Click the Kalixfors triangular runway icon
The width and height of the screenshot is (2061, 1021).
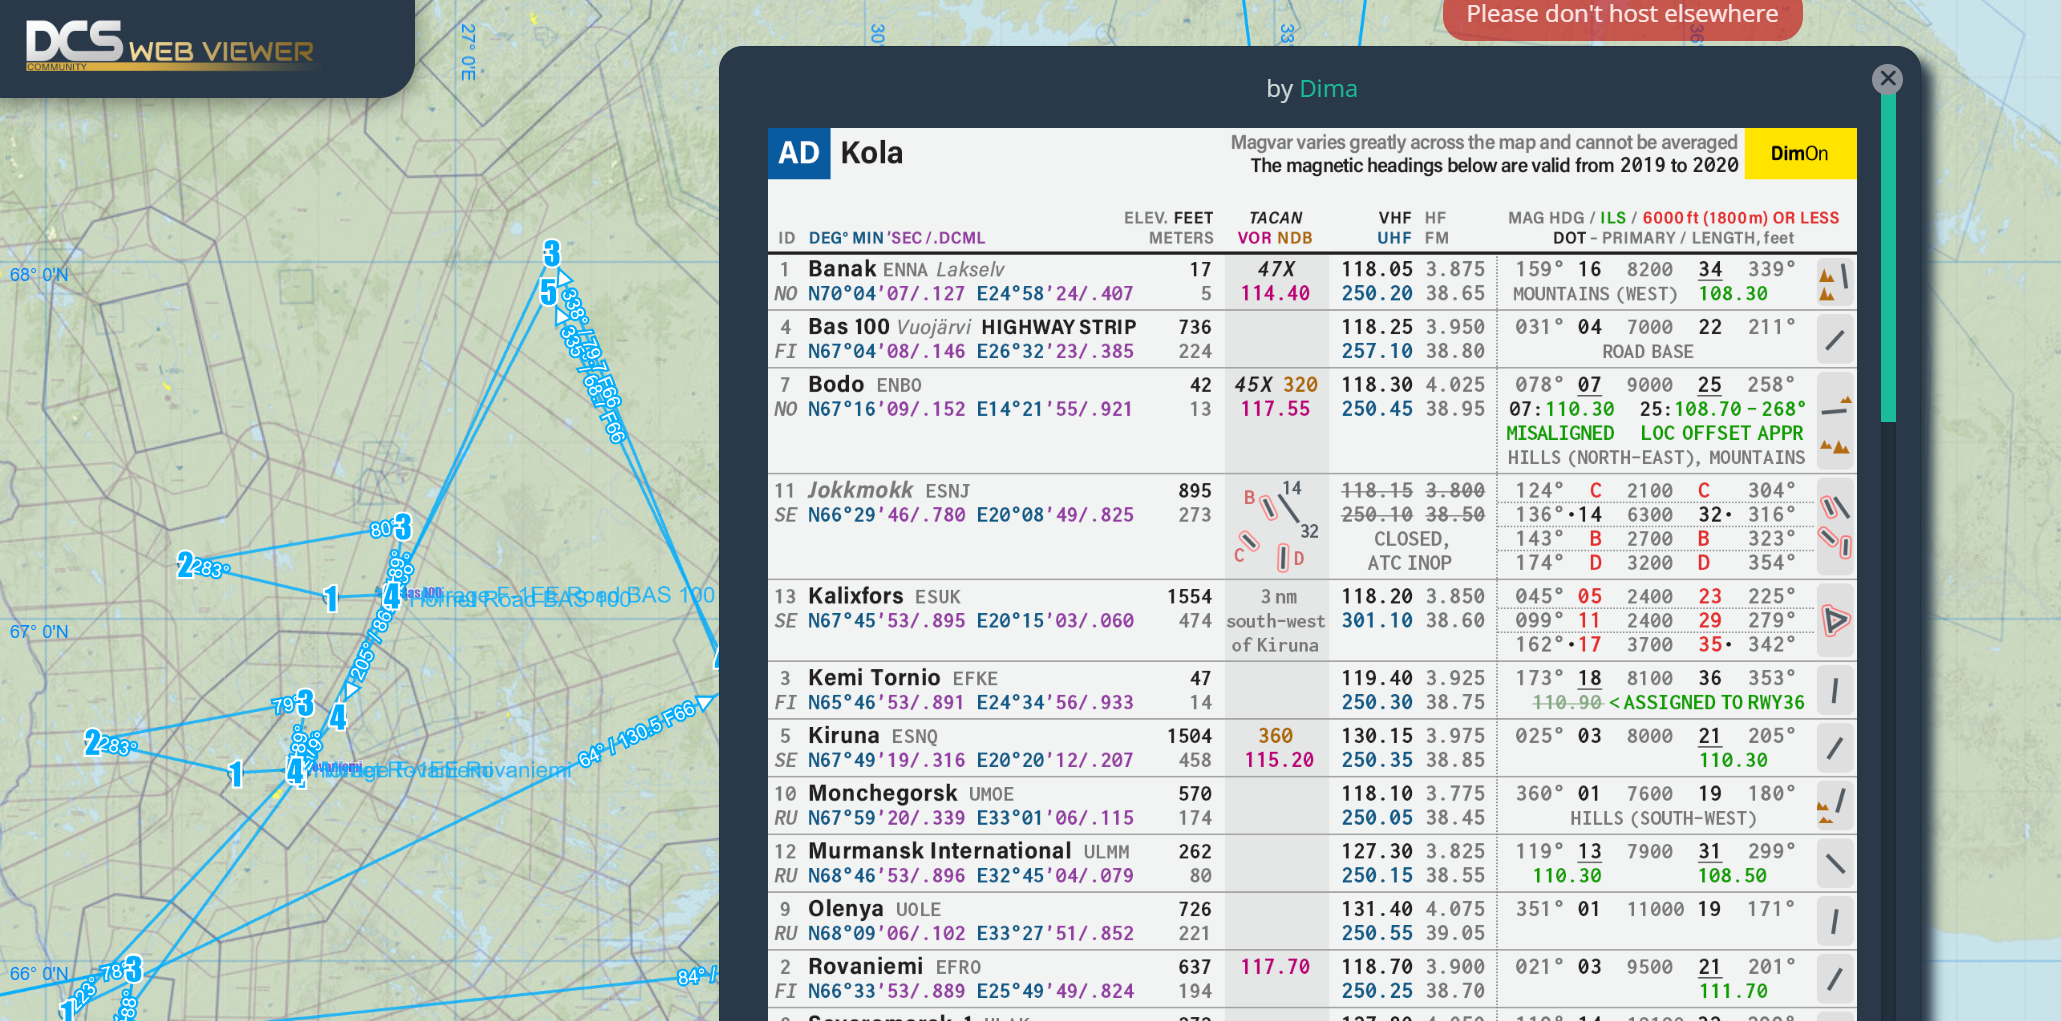point(1835,620)
